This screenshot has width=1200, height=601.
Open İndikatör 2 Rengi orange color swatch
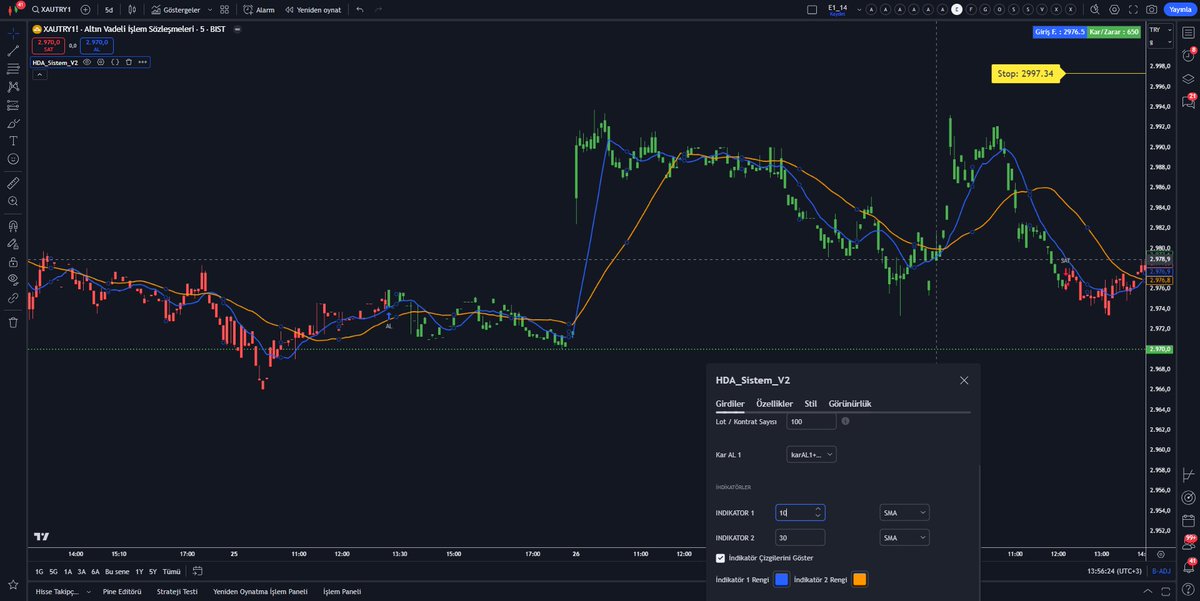pyautogui.click(x=860, y=579)
